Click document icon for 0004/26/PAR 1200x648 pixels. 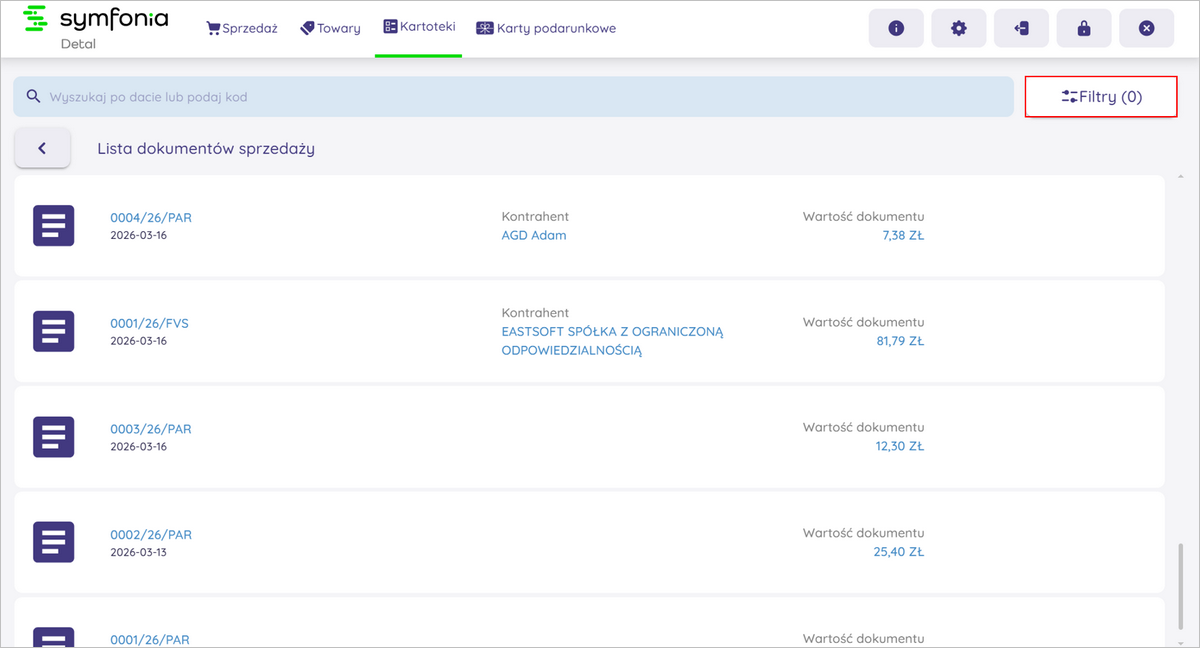coord(54,225)
